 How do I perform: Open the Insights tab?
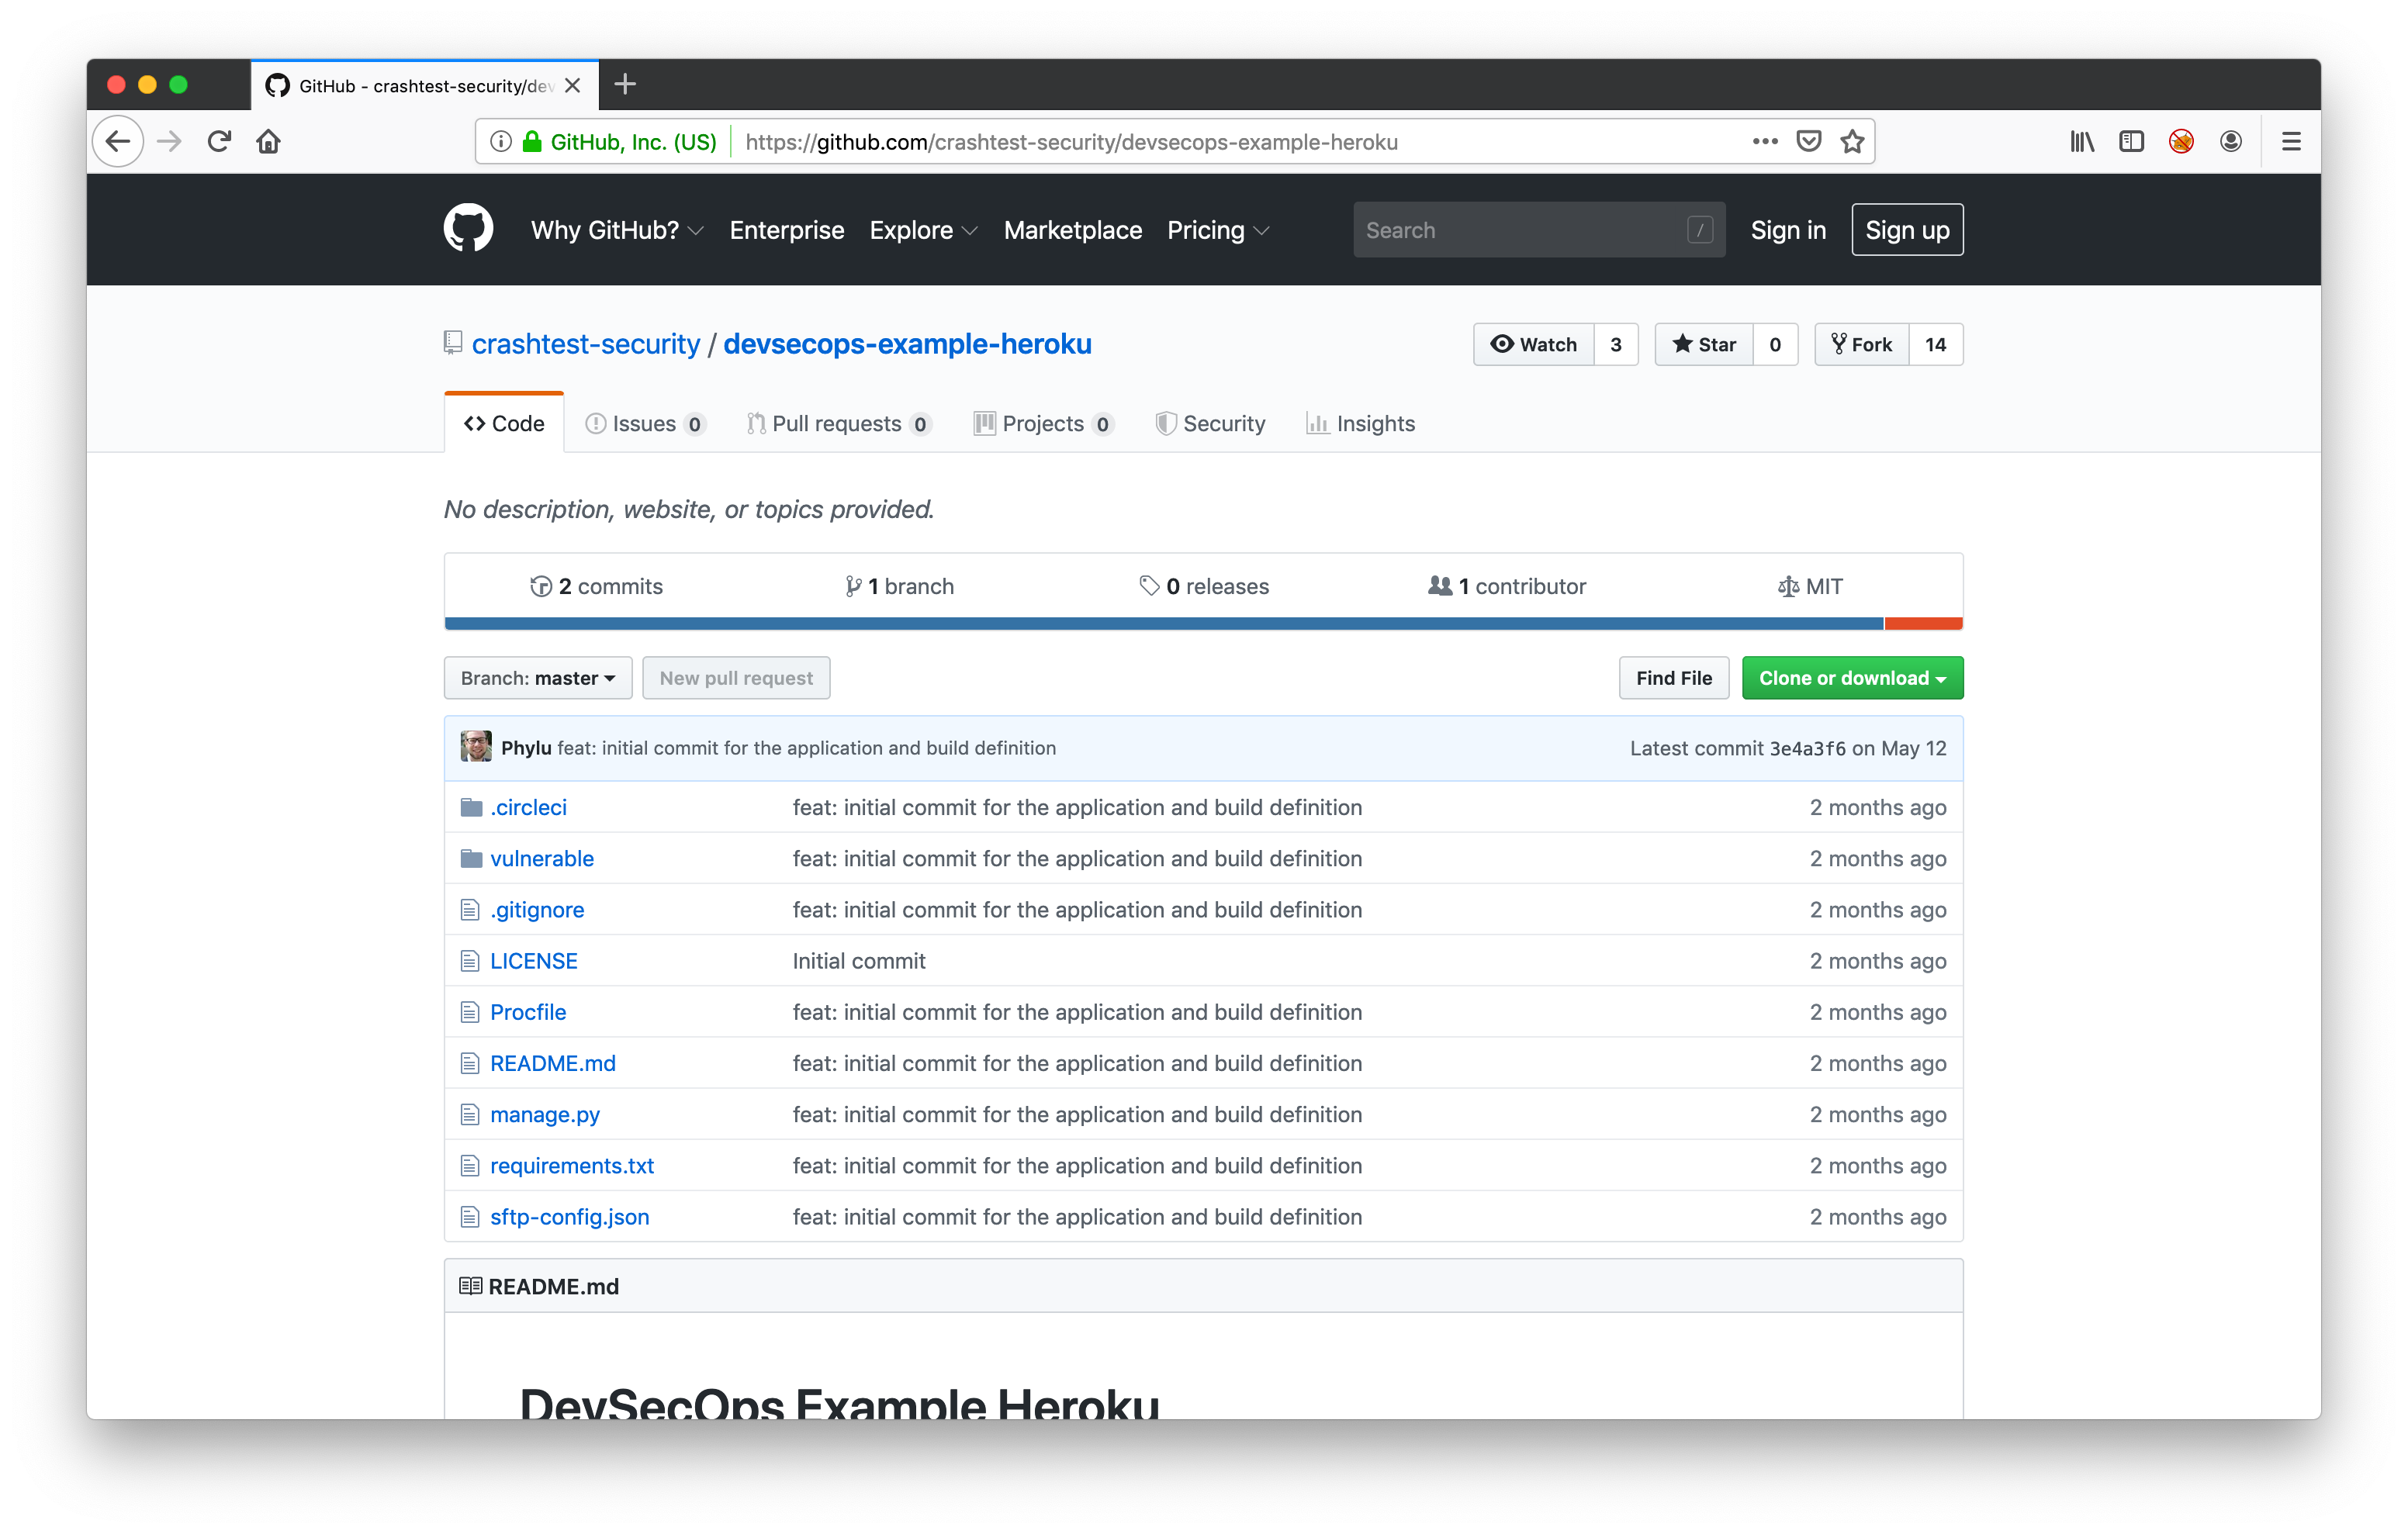click(x=1360, y=423)
